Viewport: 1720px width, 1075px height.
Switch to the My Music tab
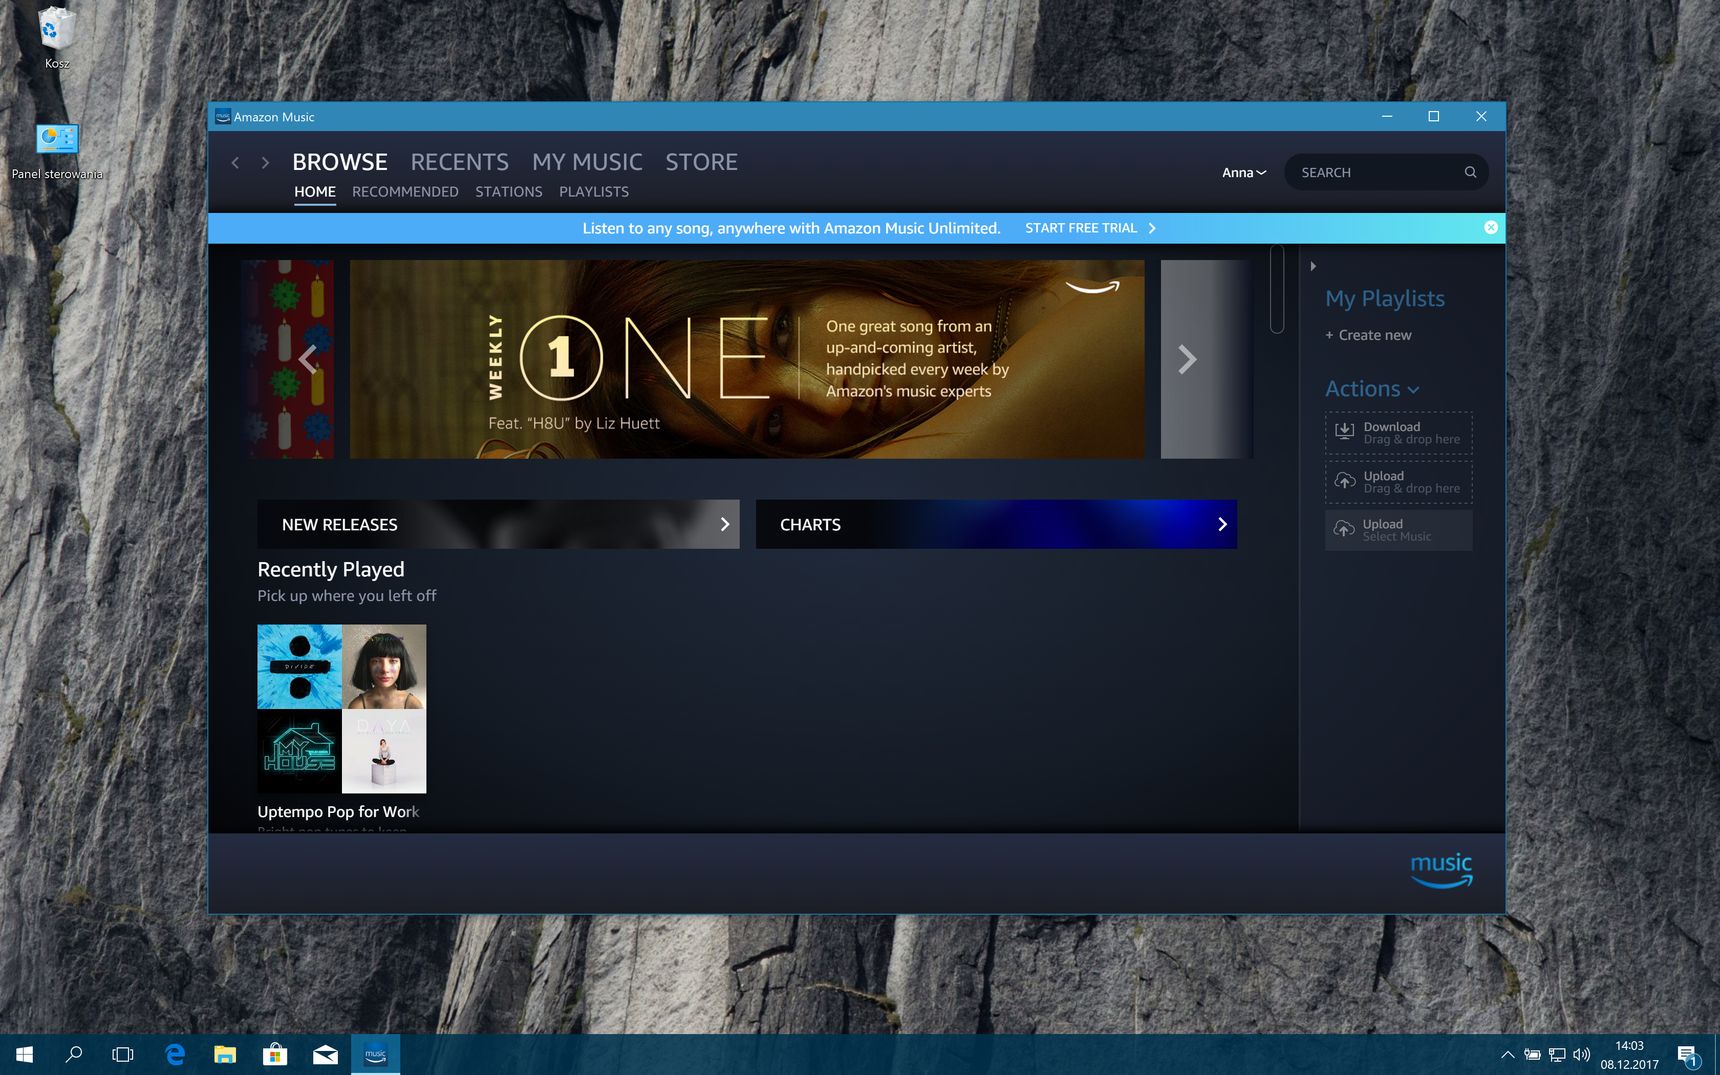(x=587, y=162)
